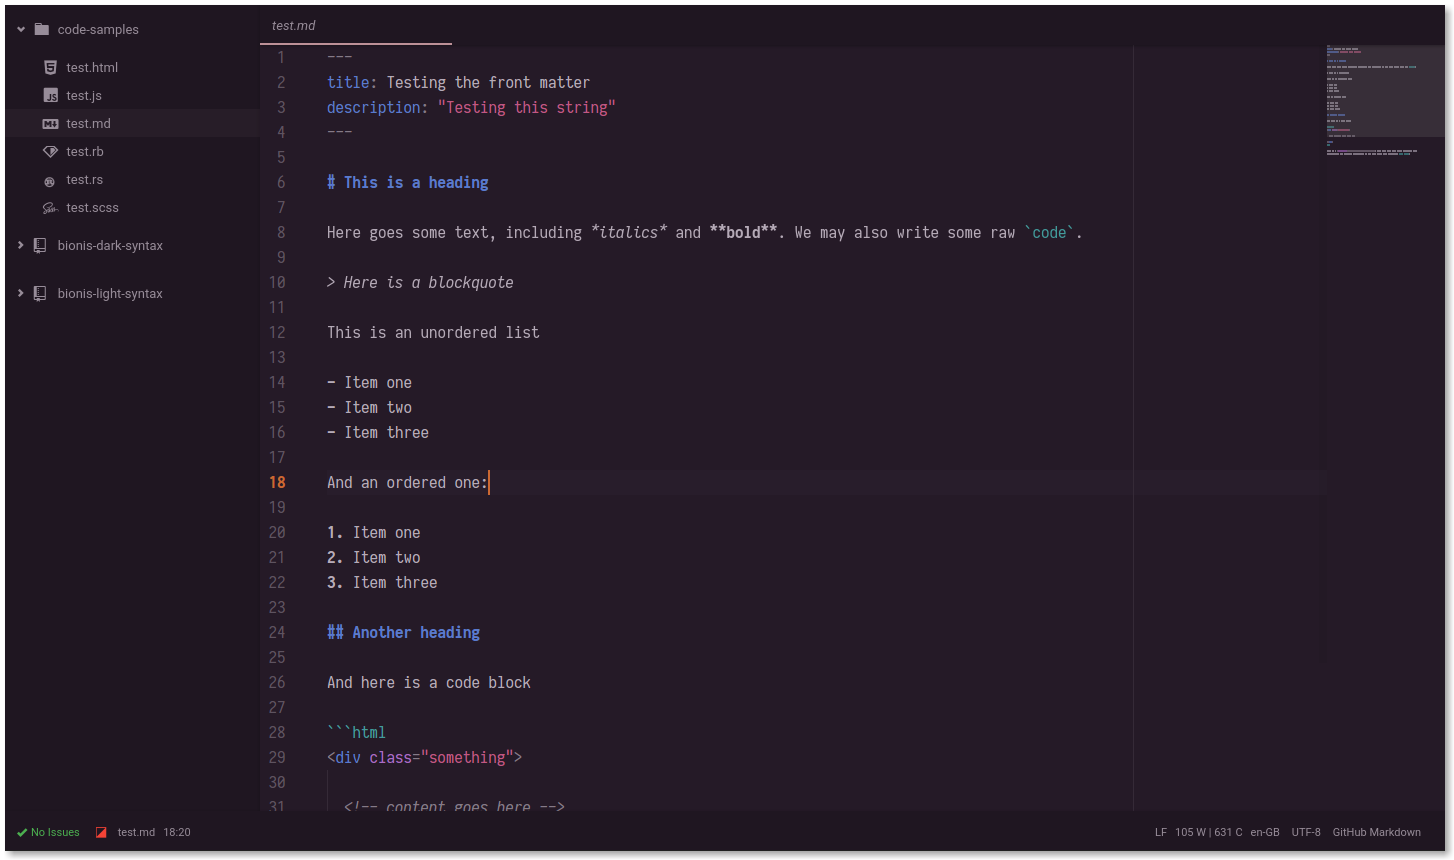Change the UTF-8 file encoding
The height and width of the screenshot is (860, 1454).
[x=1306, y=832]
